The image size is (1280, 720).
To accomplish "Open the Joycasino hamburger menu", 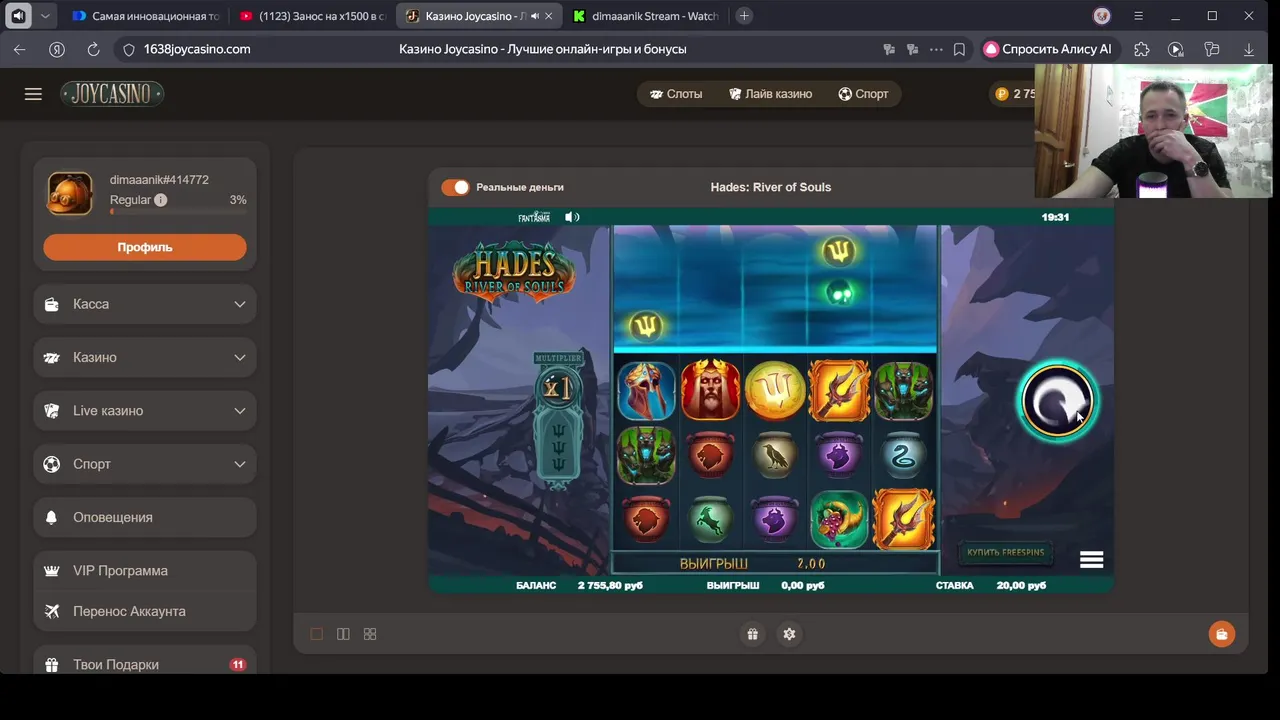I will [33, 94].
